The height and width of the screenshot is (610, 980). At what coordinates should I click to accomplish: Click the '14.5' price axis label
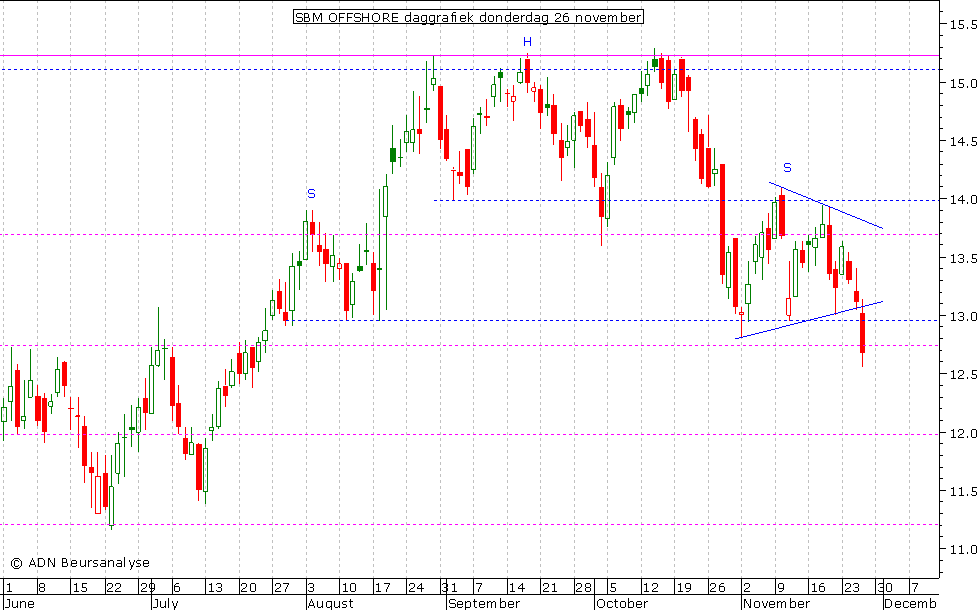pos(963,141)
